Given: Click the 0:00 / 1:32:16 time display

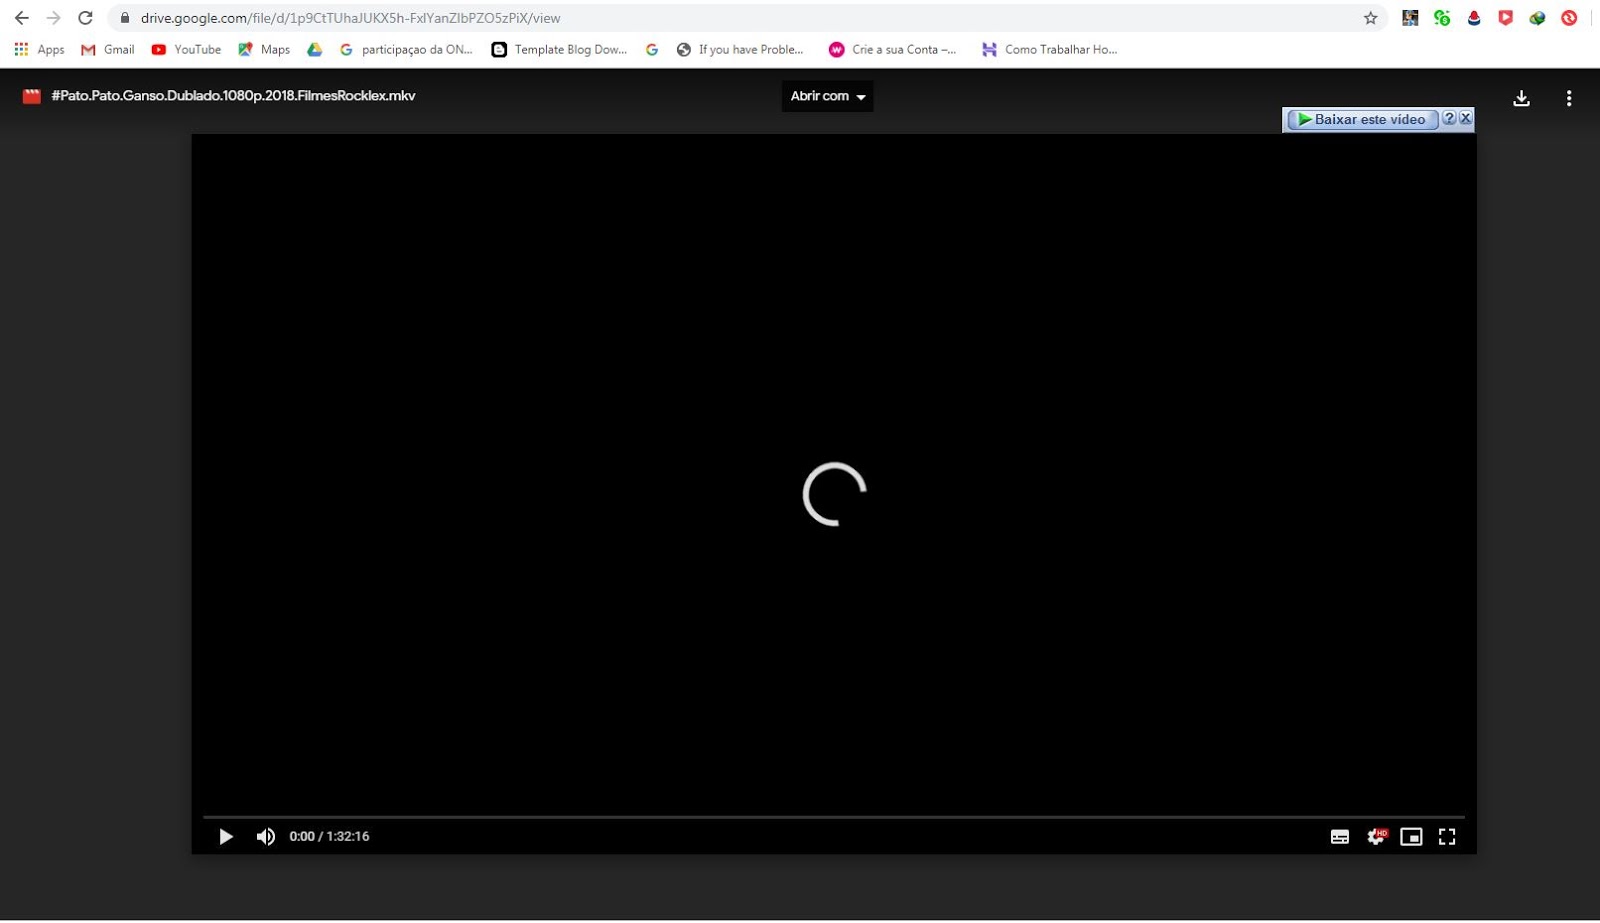Looking at the screenshot, I should (x=329, y=837).
